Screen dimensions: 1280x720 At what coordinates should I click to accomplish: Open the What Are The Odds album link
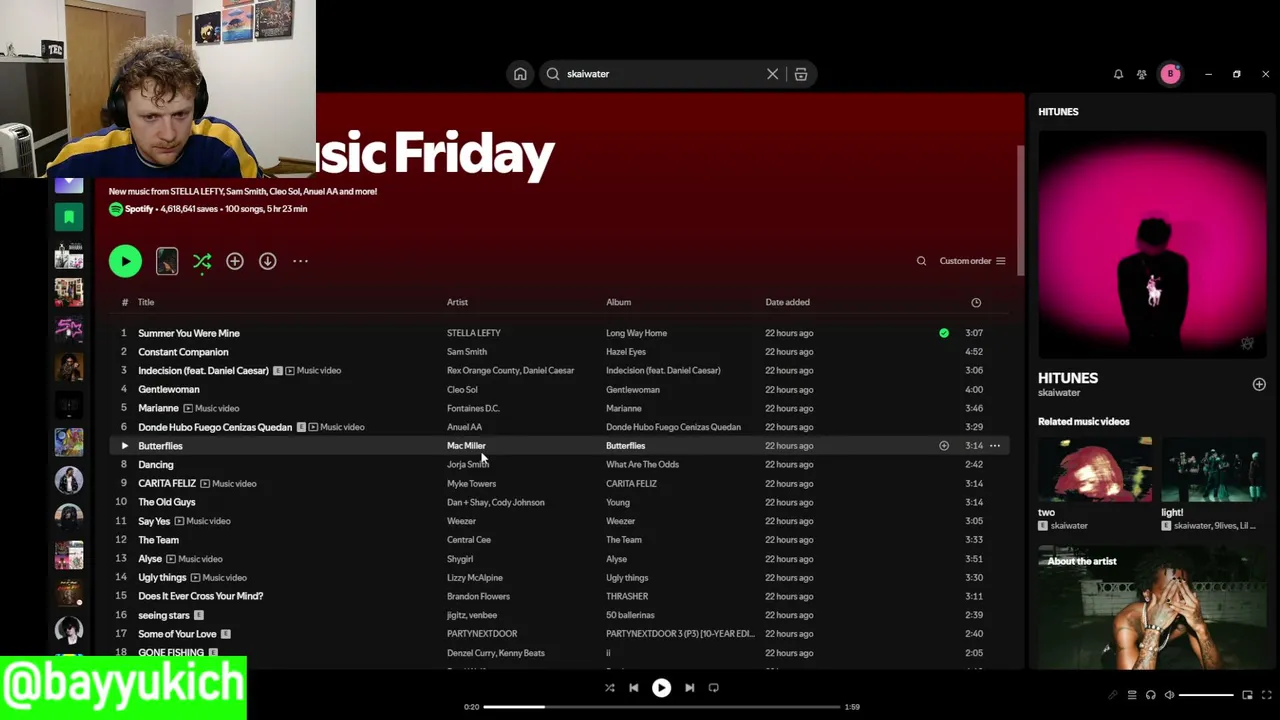pyautogui.click(x=642, y=465)
